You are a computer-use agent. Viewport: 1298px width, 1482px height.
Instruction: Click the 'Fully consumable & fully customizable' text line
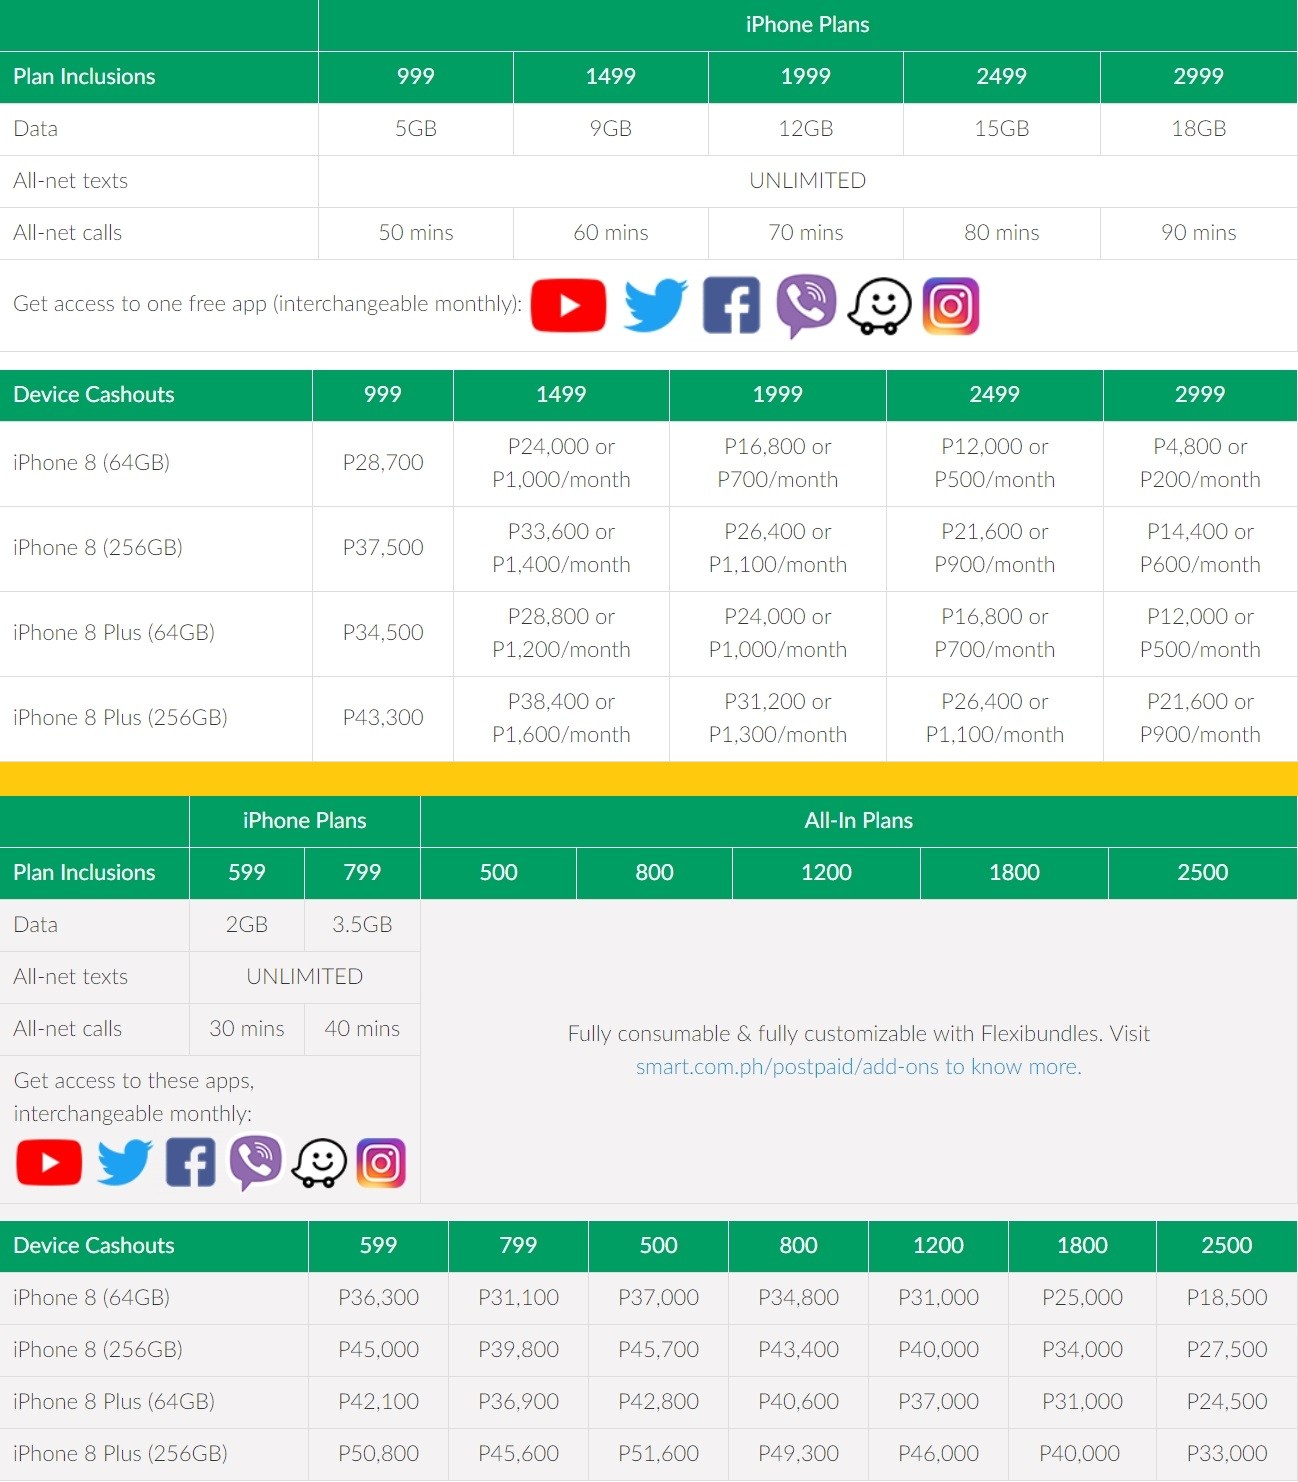859,1033
